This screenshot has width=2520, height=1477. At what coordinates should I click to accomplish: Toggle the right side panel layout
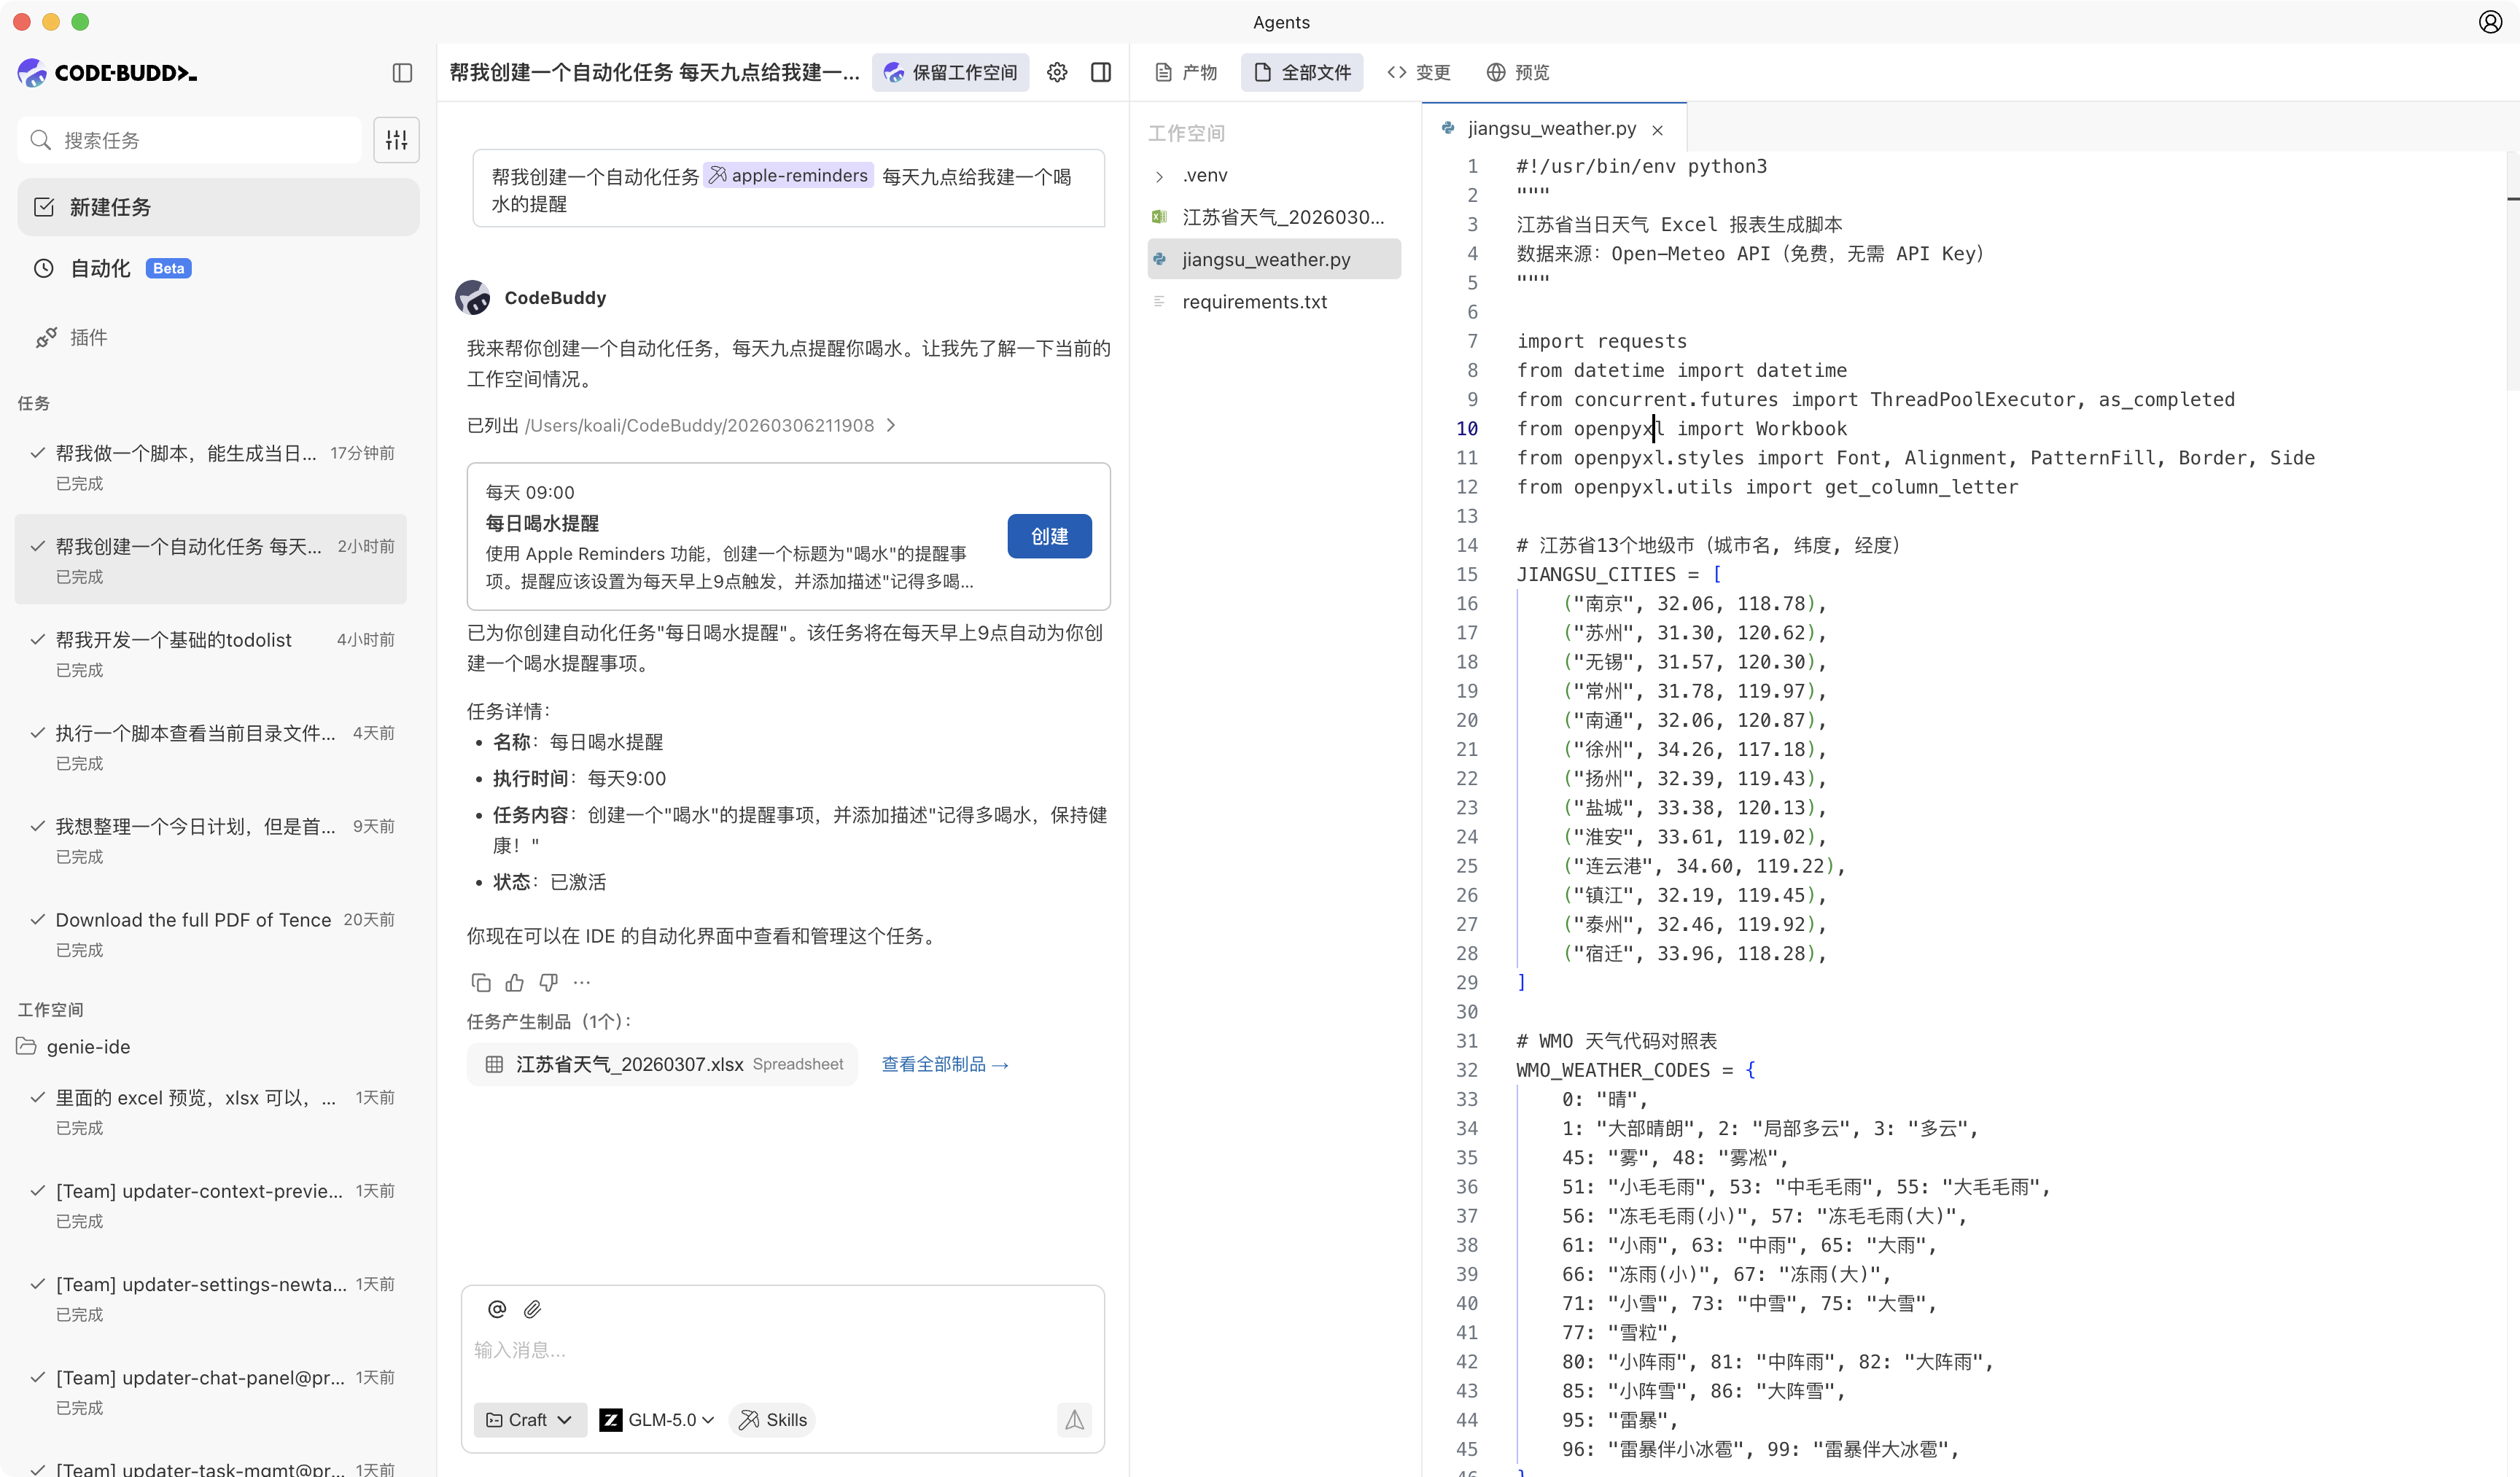click(x=1101, y=72)
